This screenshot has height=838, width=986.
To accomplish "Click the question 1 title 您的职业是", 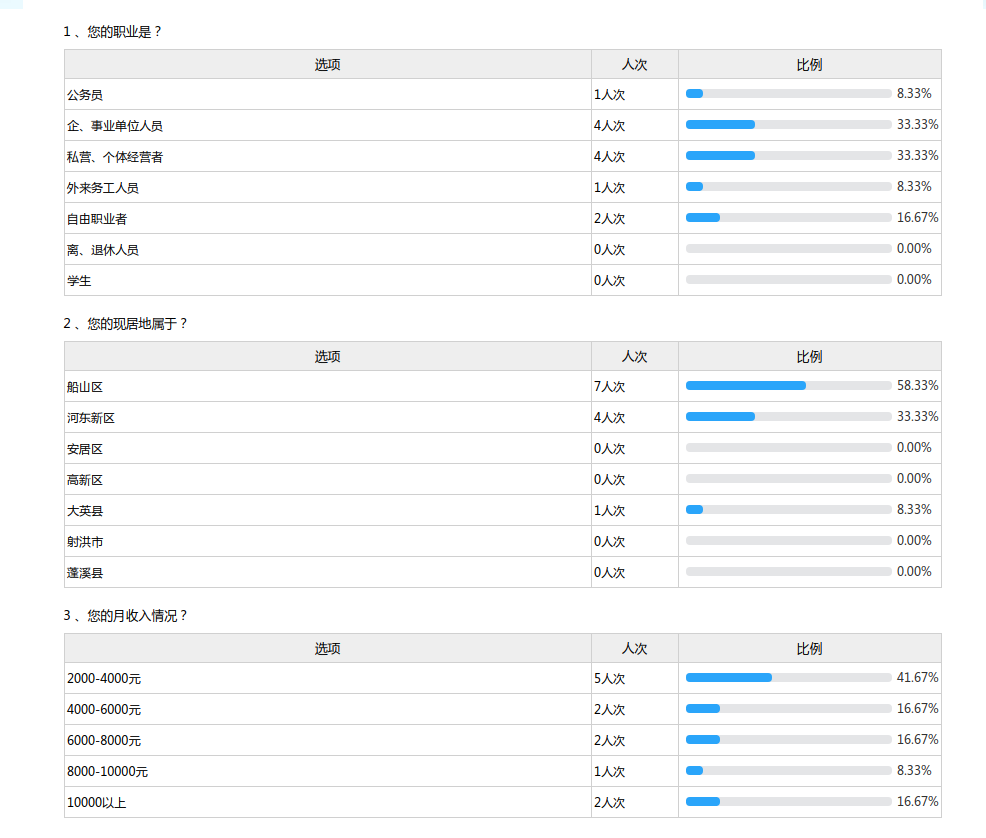I will [x=113, y=32].
